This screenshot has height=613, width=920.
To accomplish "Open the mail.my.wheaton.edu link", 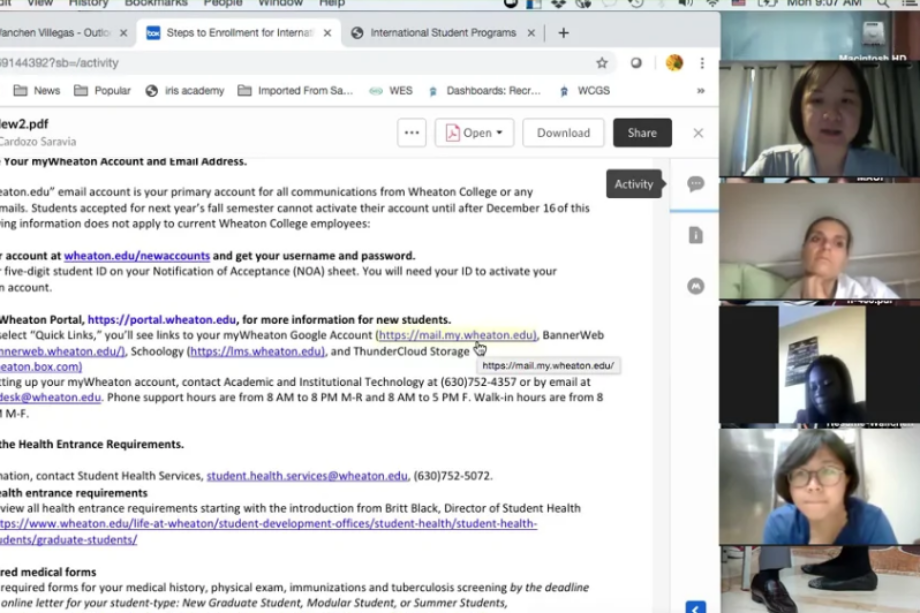I will pos(456,335).
